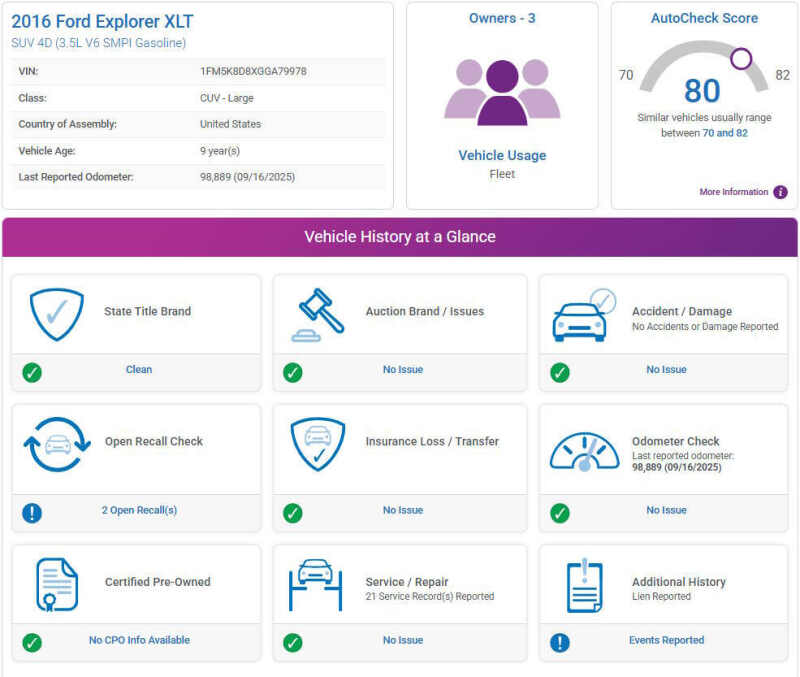
Task: Click the State Title Brand shield icon
Action: pos(56,314)
